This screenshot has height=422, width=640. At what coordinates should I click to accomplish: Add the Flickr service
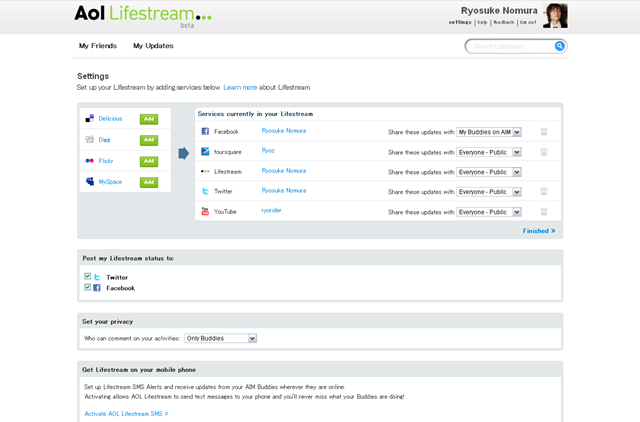click(149, 161)
